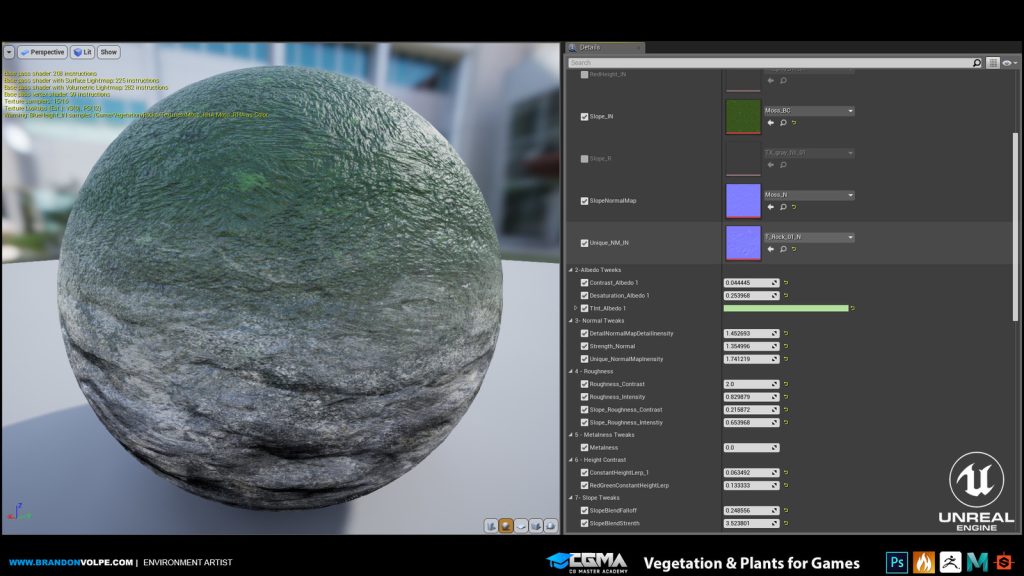
Task: Browse to Moss_N in Content Browser
Action: point(783,207)
